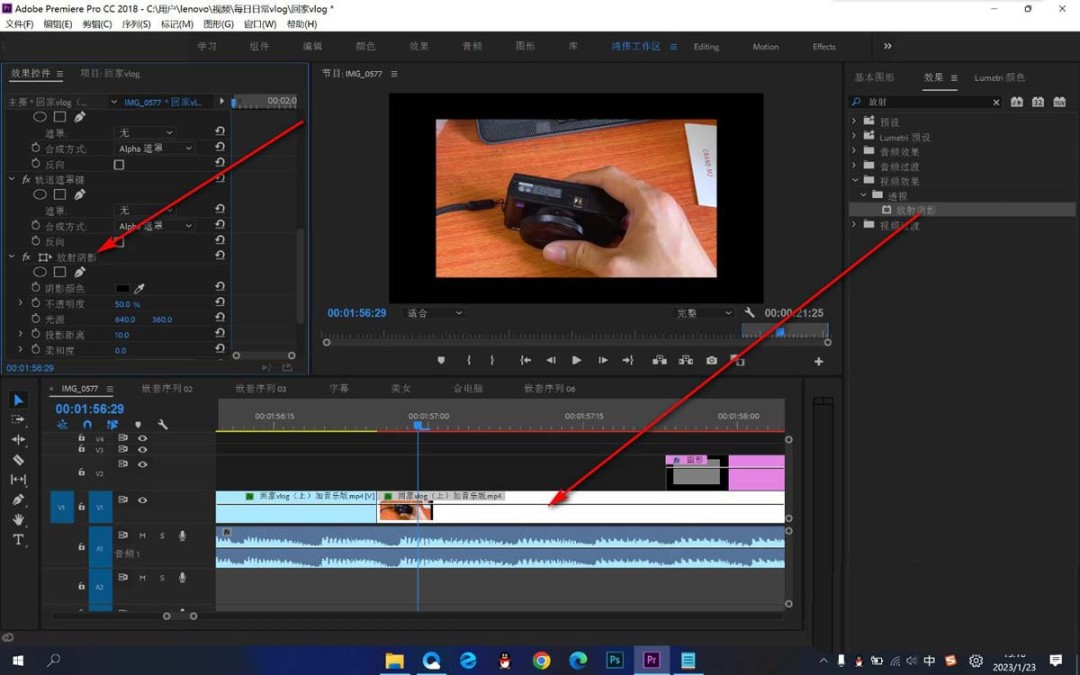Select the Razor tool in timeline toolbar
Image resolution: width=1080 pixels, height=675 pixels.
pyautogui.click(x=19, y=459)
